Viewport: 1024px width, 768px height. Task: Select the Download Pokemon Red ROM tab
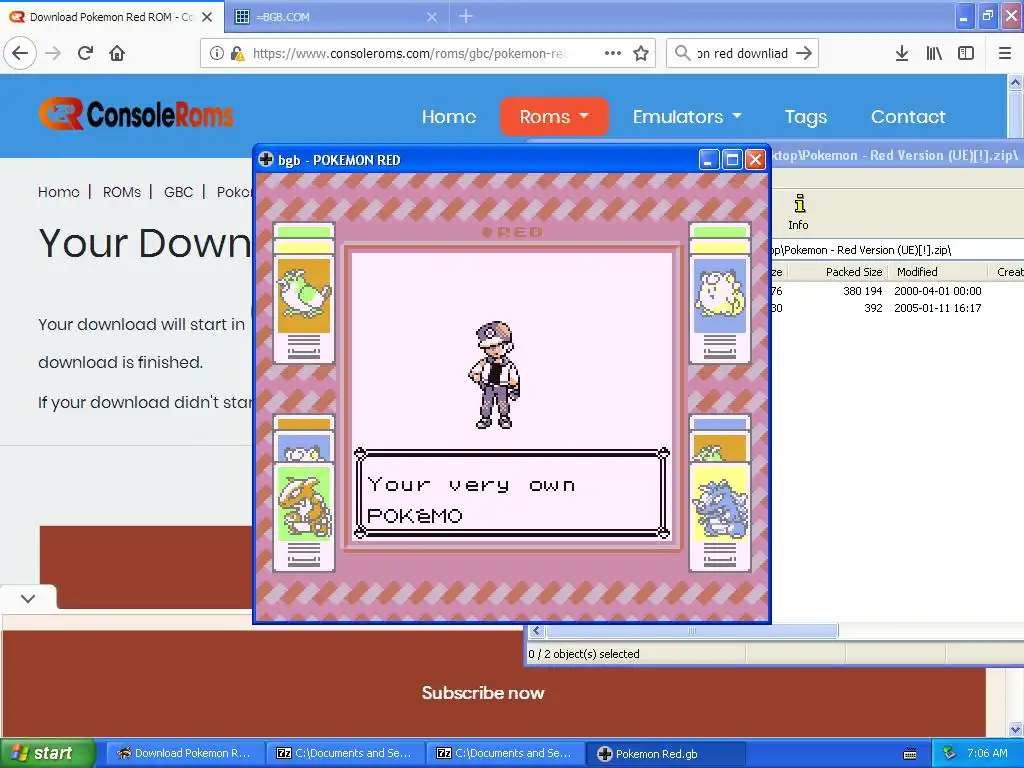coord(111,17)
